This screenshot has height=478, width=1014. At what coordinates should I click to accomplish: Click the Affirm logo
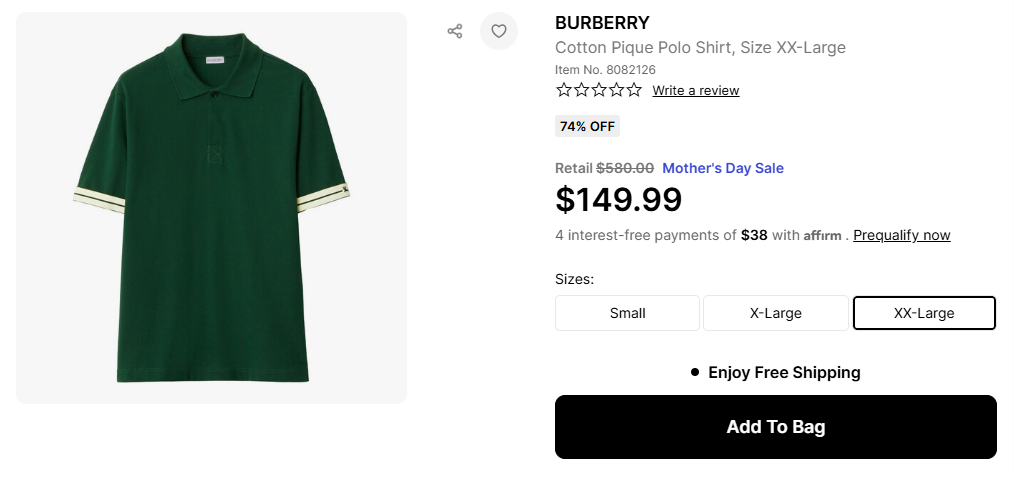coord(824,236)
